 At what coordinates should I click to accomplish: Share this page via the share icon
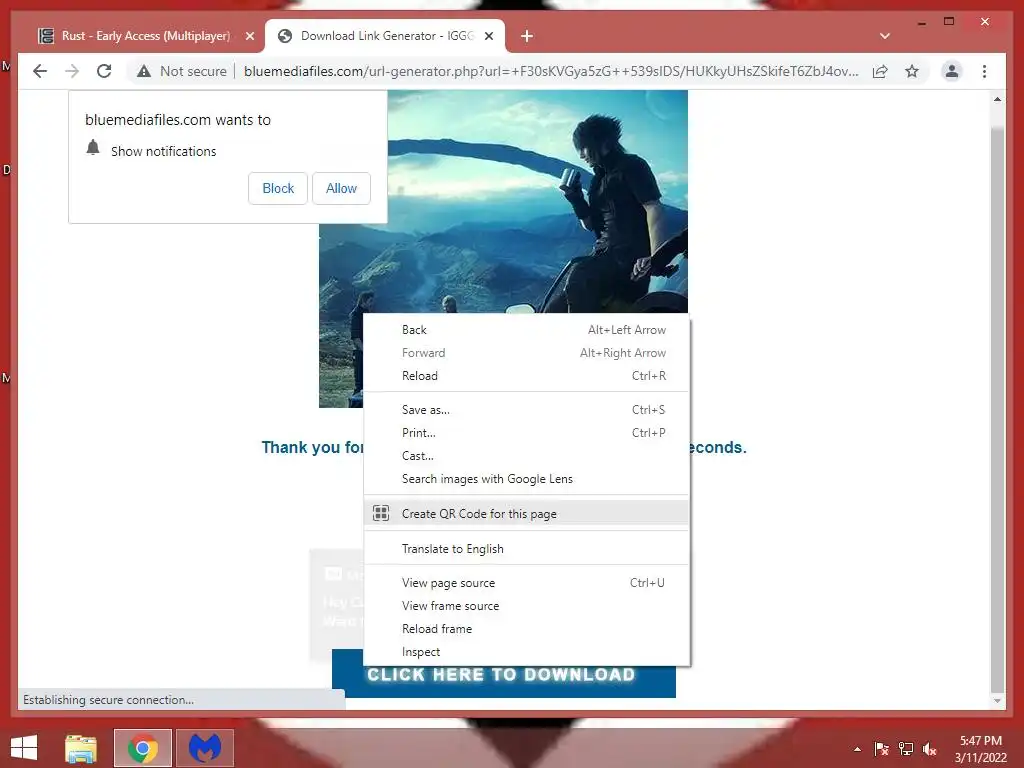[880, 71]
